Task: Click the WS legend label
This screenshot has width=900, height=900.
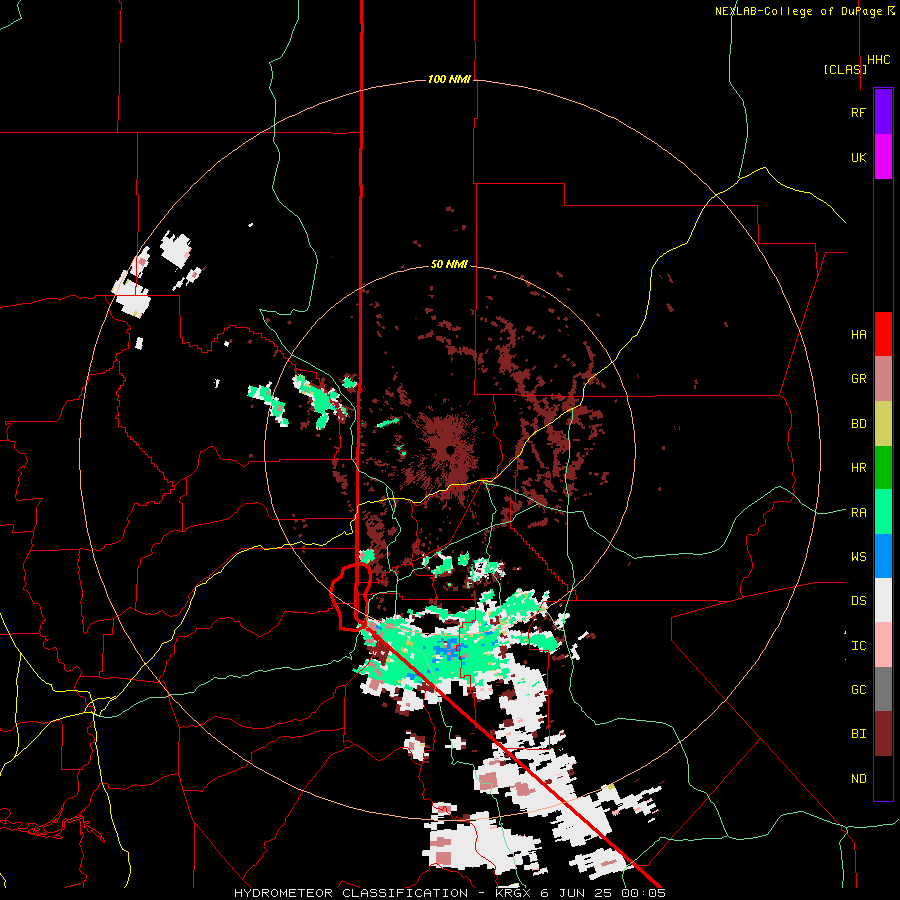Action: pos(858,557)
